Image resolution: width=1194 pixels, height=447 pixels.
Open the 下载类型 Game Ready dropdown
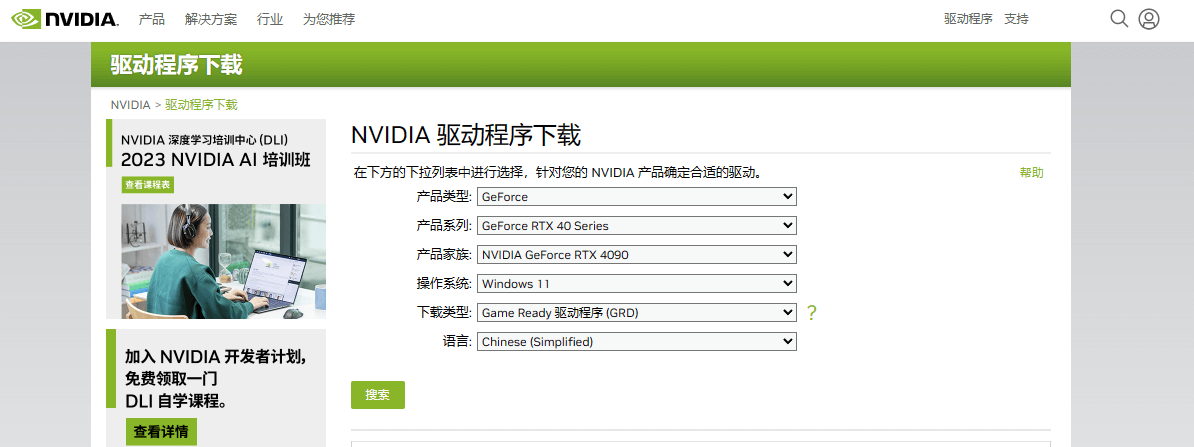(637, 312)
